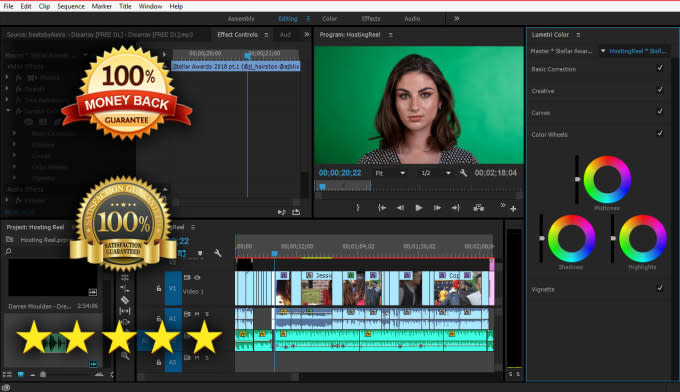Screen dimensions: 680x392
Task: Switch Project panel to list view
Action: (x=7, y=374)
